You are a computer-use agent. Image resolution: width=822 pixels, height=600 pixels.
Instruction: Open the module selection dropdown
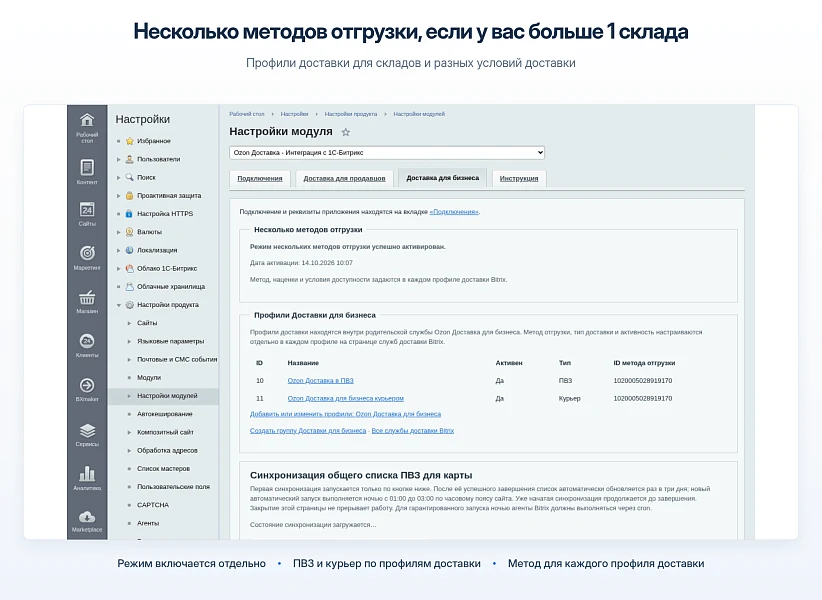(x=387, y=152)
